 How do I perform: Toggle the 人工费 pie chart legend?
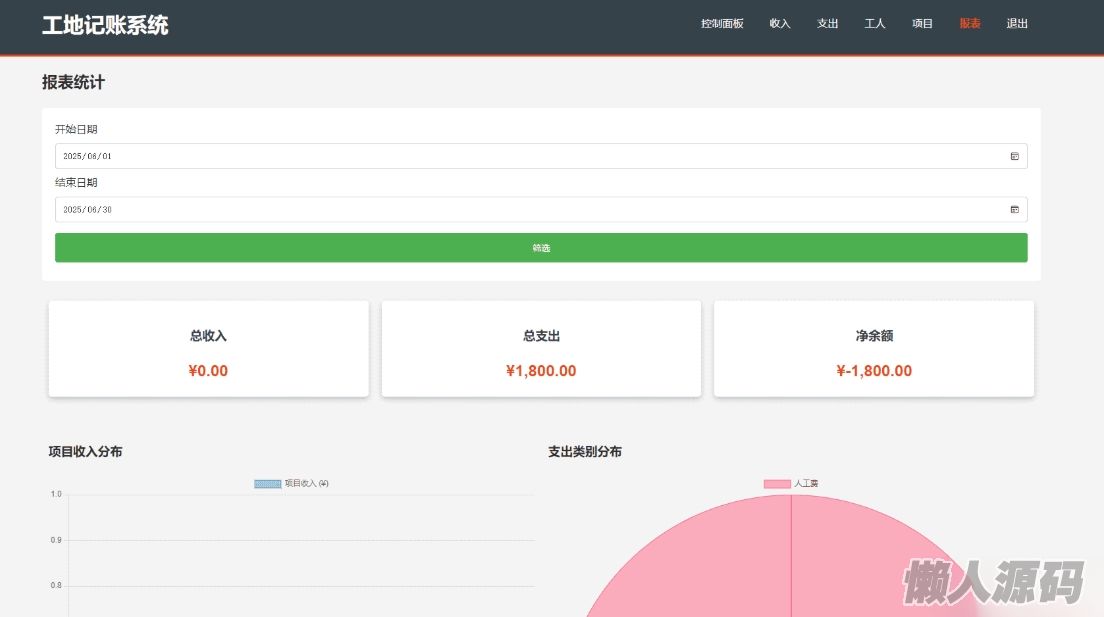806,484
